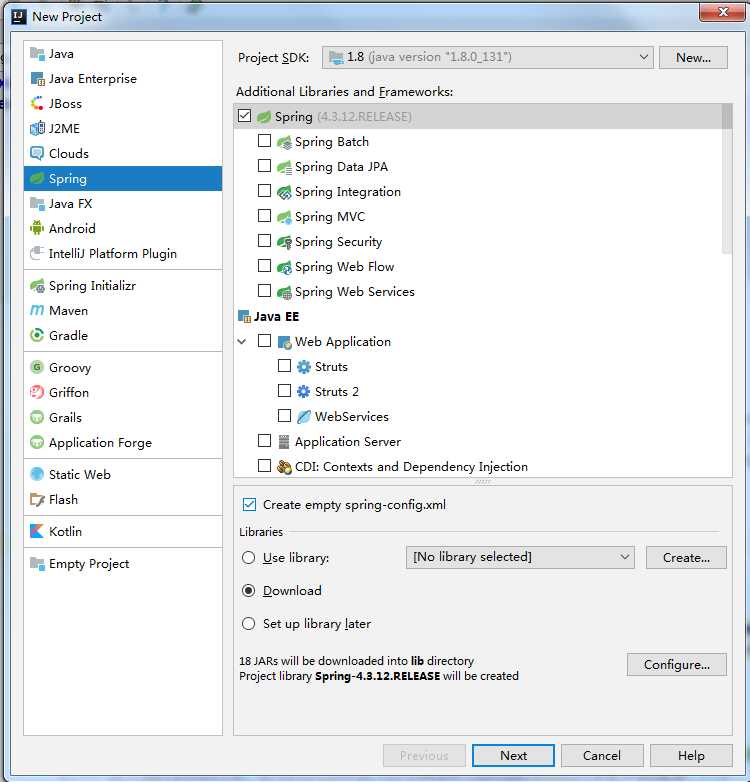The height and width of the screenshot is (782, 750).
Task: Click the Grails icon in sidebar
Action: [x=37, y=417]
